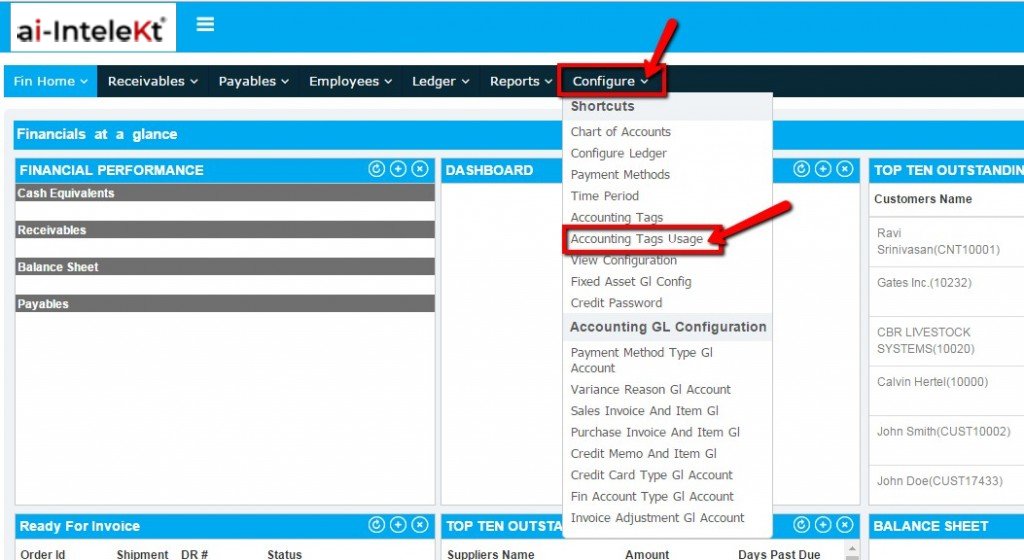Choose Credit Memo And Item Gl
The height and width of the screenshot is (560, 1024).
point(643,454)
